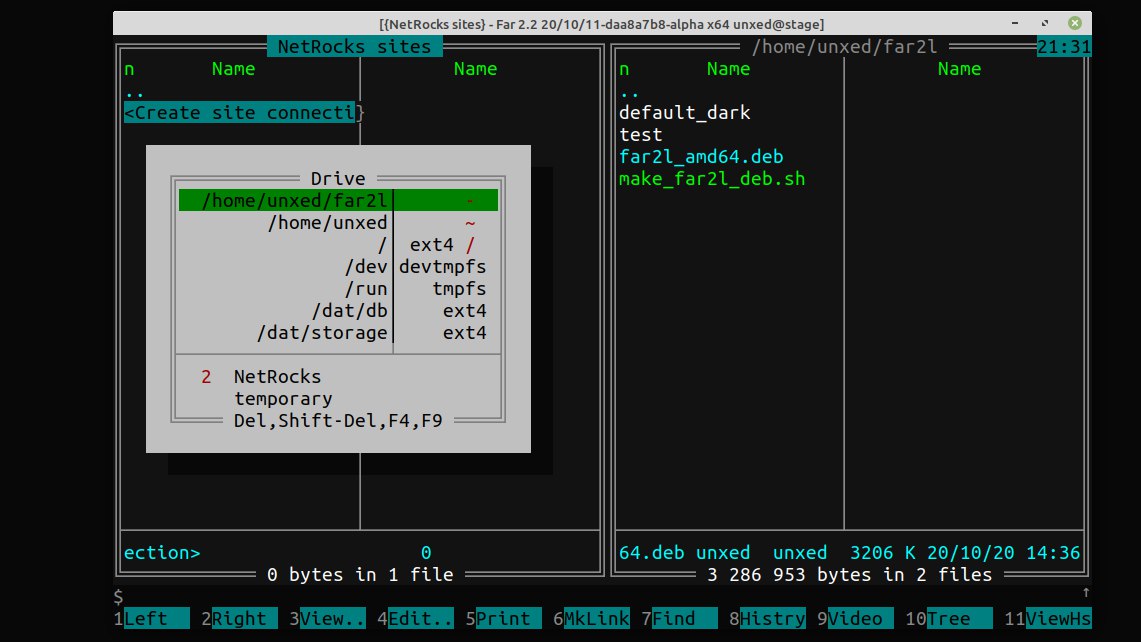Select root / ext4 drive entry
Screen dimensions: 1141x642
(x=338, y=245)
